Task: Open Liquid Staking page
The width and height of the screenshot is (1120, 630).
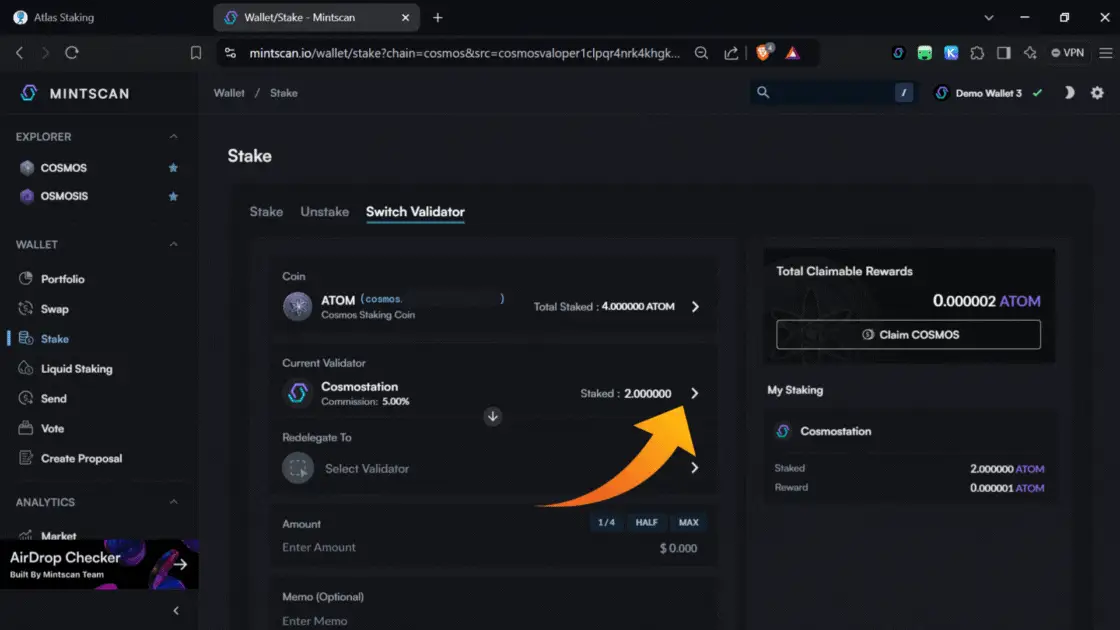Action: pyautogui.click(x=76, y=369)
